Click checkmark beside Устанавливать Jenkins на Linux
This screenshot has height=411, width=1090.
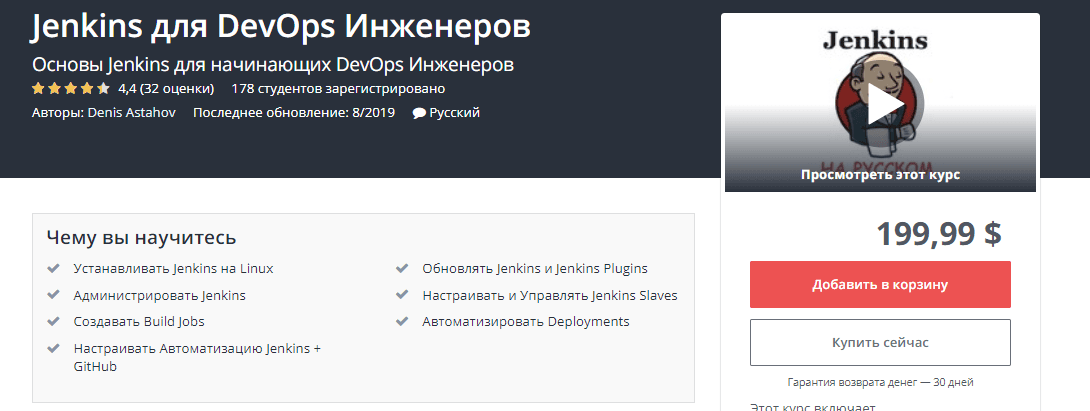[x=53, y=268]
